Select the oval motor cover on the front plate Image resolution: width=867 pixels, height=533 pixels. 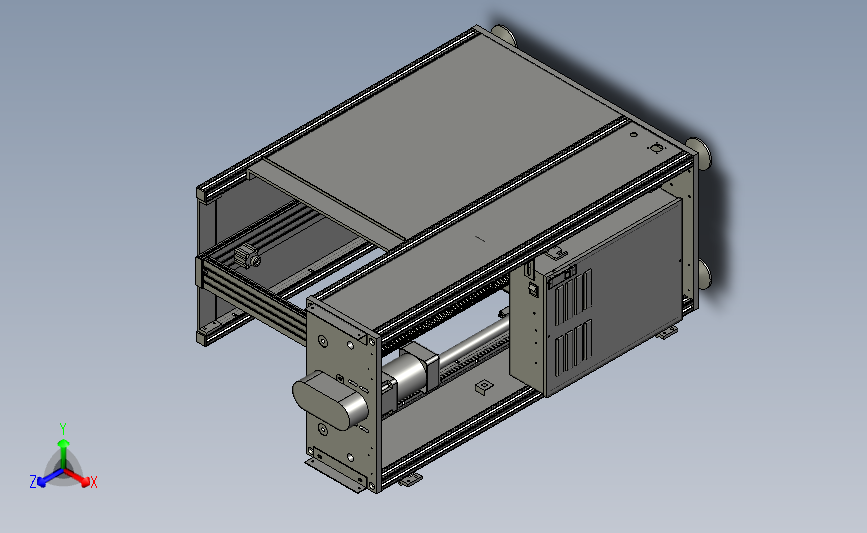(330, 400)
